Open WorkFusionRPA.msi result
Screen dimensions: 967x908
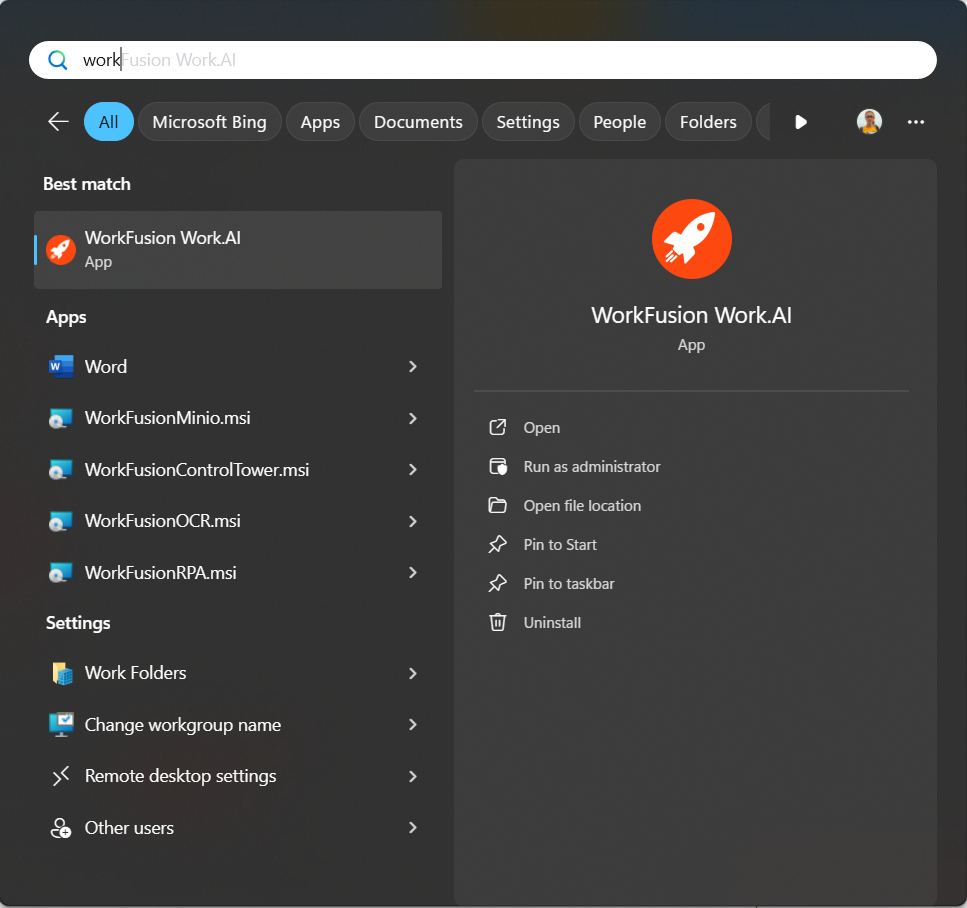[238, 573]
